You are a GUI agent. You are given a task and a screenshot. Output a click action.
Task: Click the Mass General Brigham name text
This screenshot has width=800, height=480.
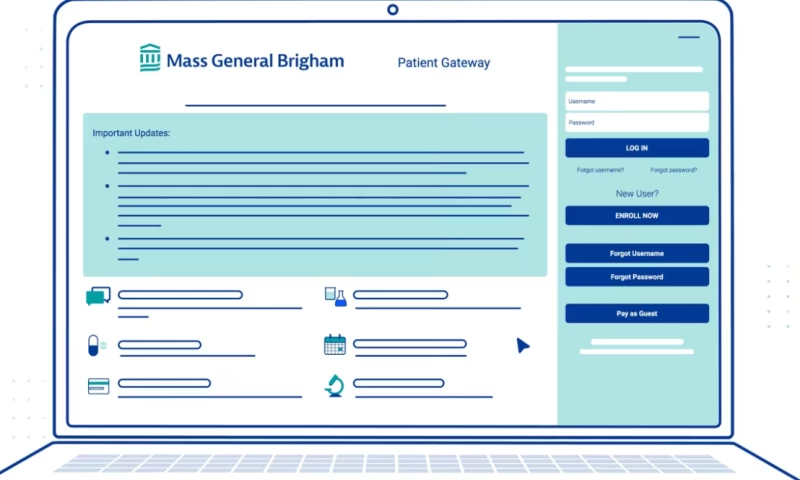tap(255, 61)
